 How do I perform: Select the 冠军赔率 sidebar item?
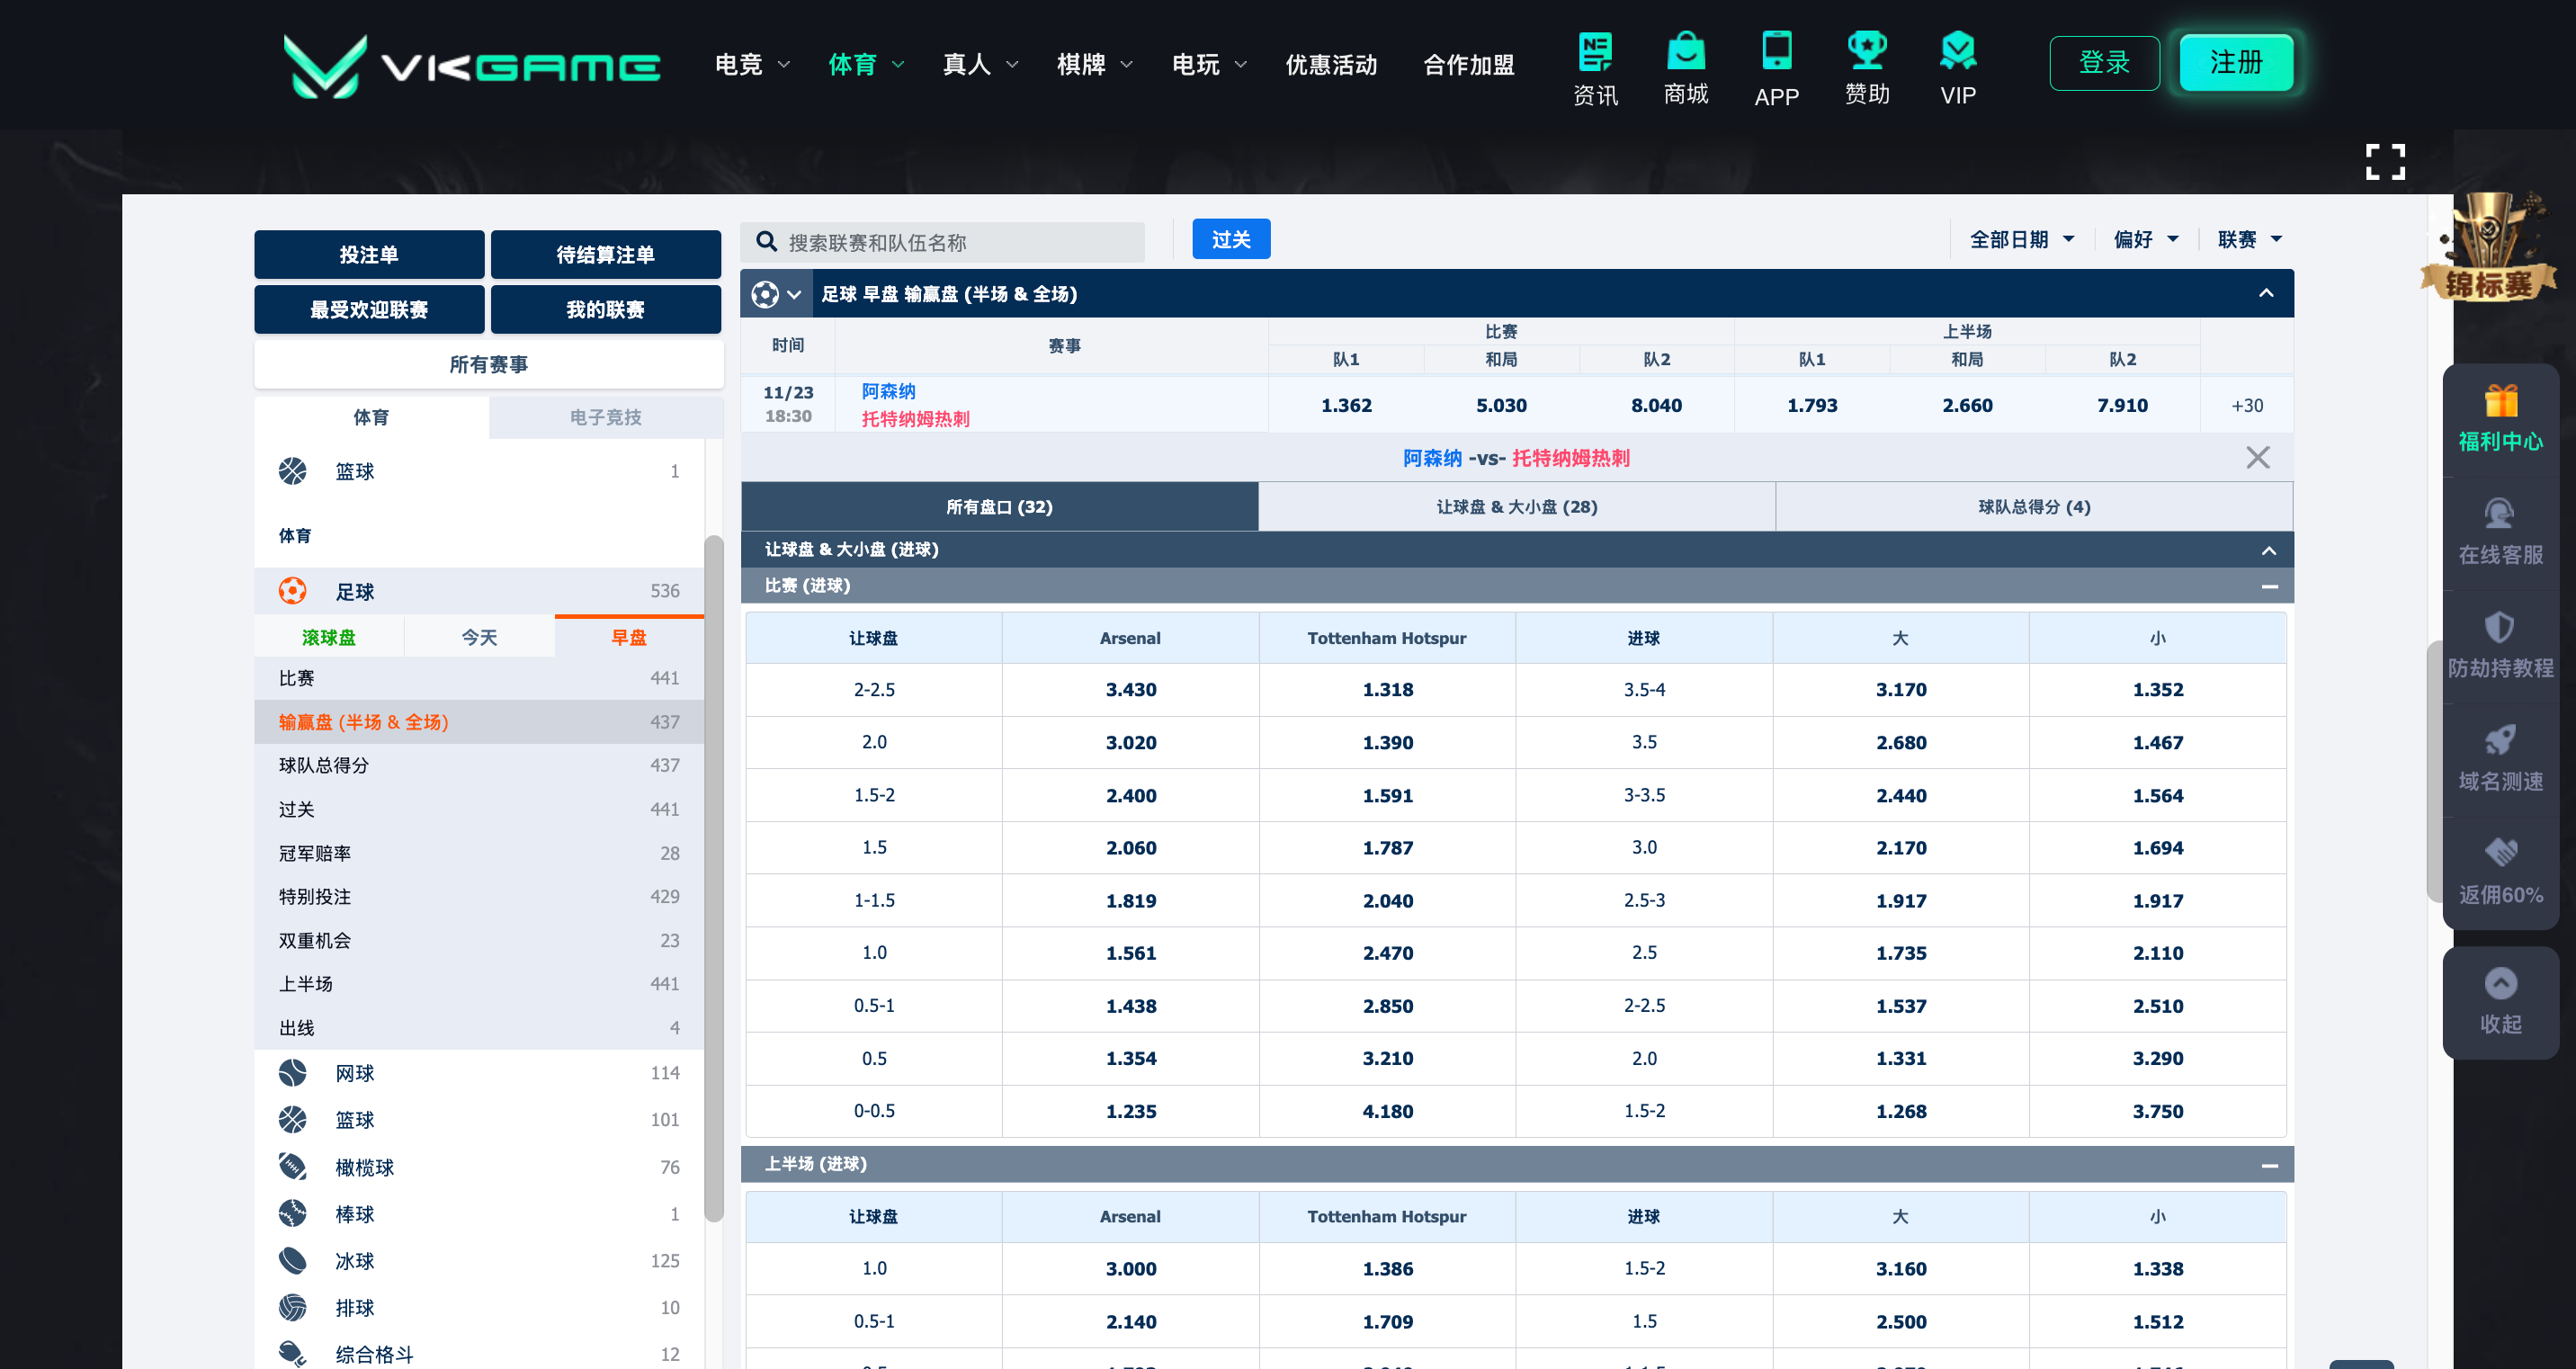(x=479, y=853)
